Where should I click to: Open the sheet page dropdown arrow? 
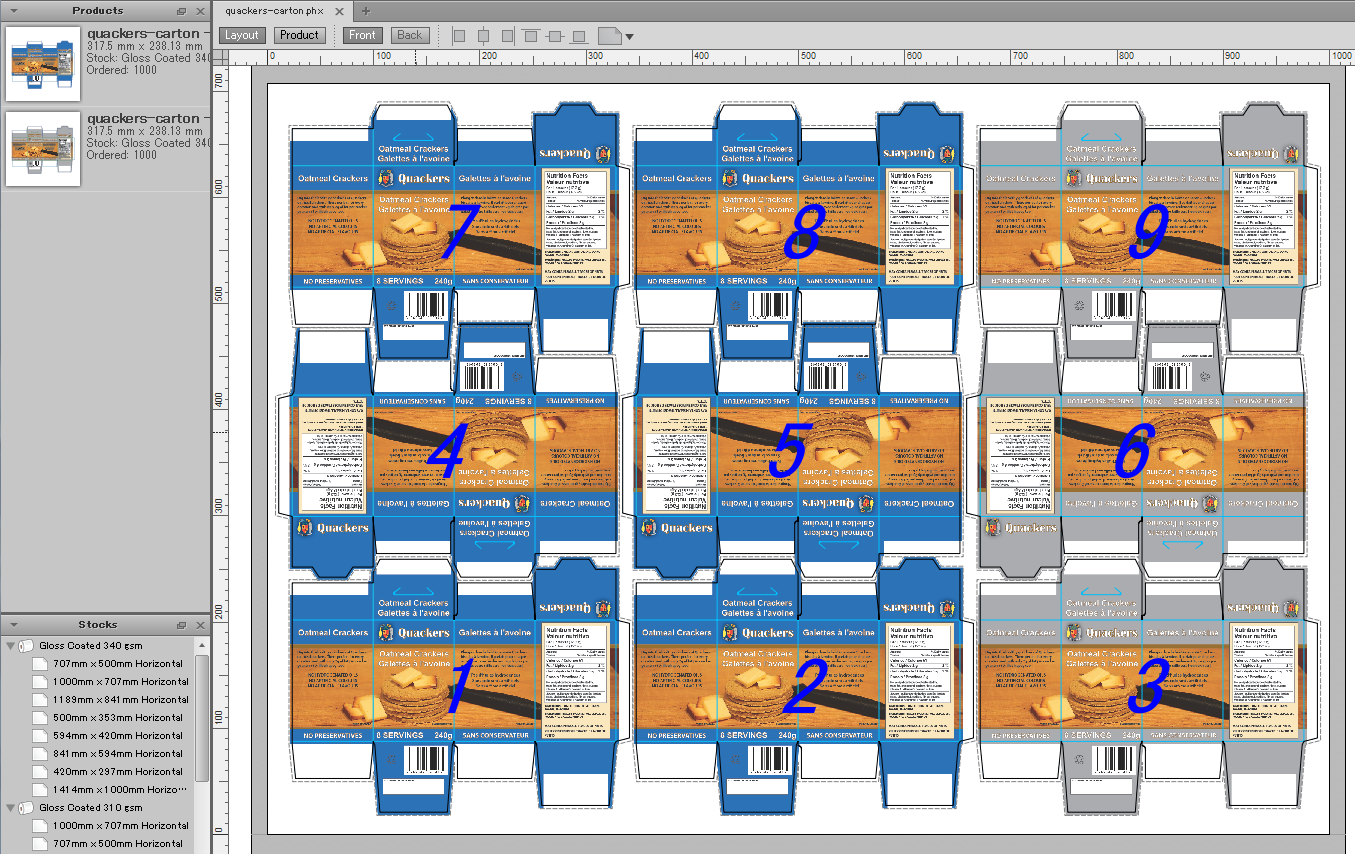click(628, 38)
